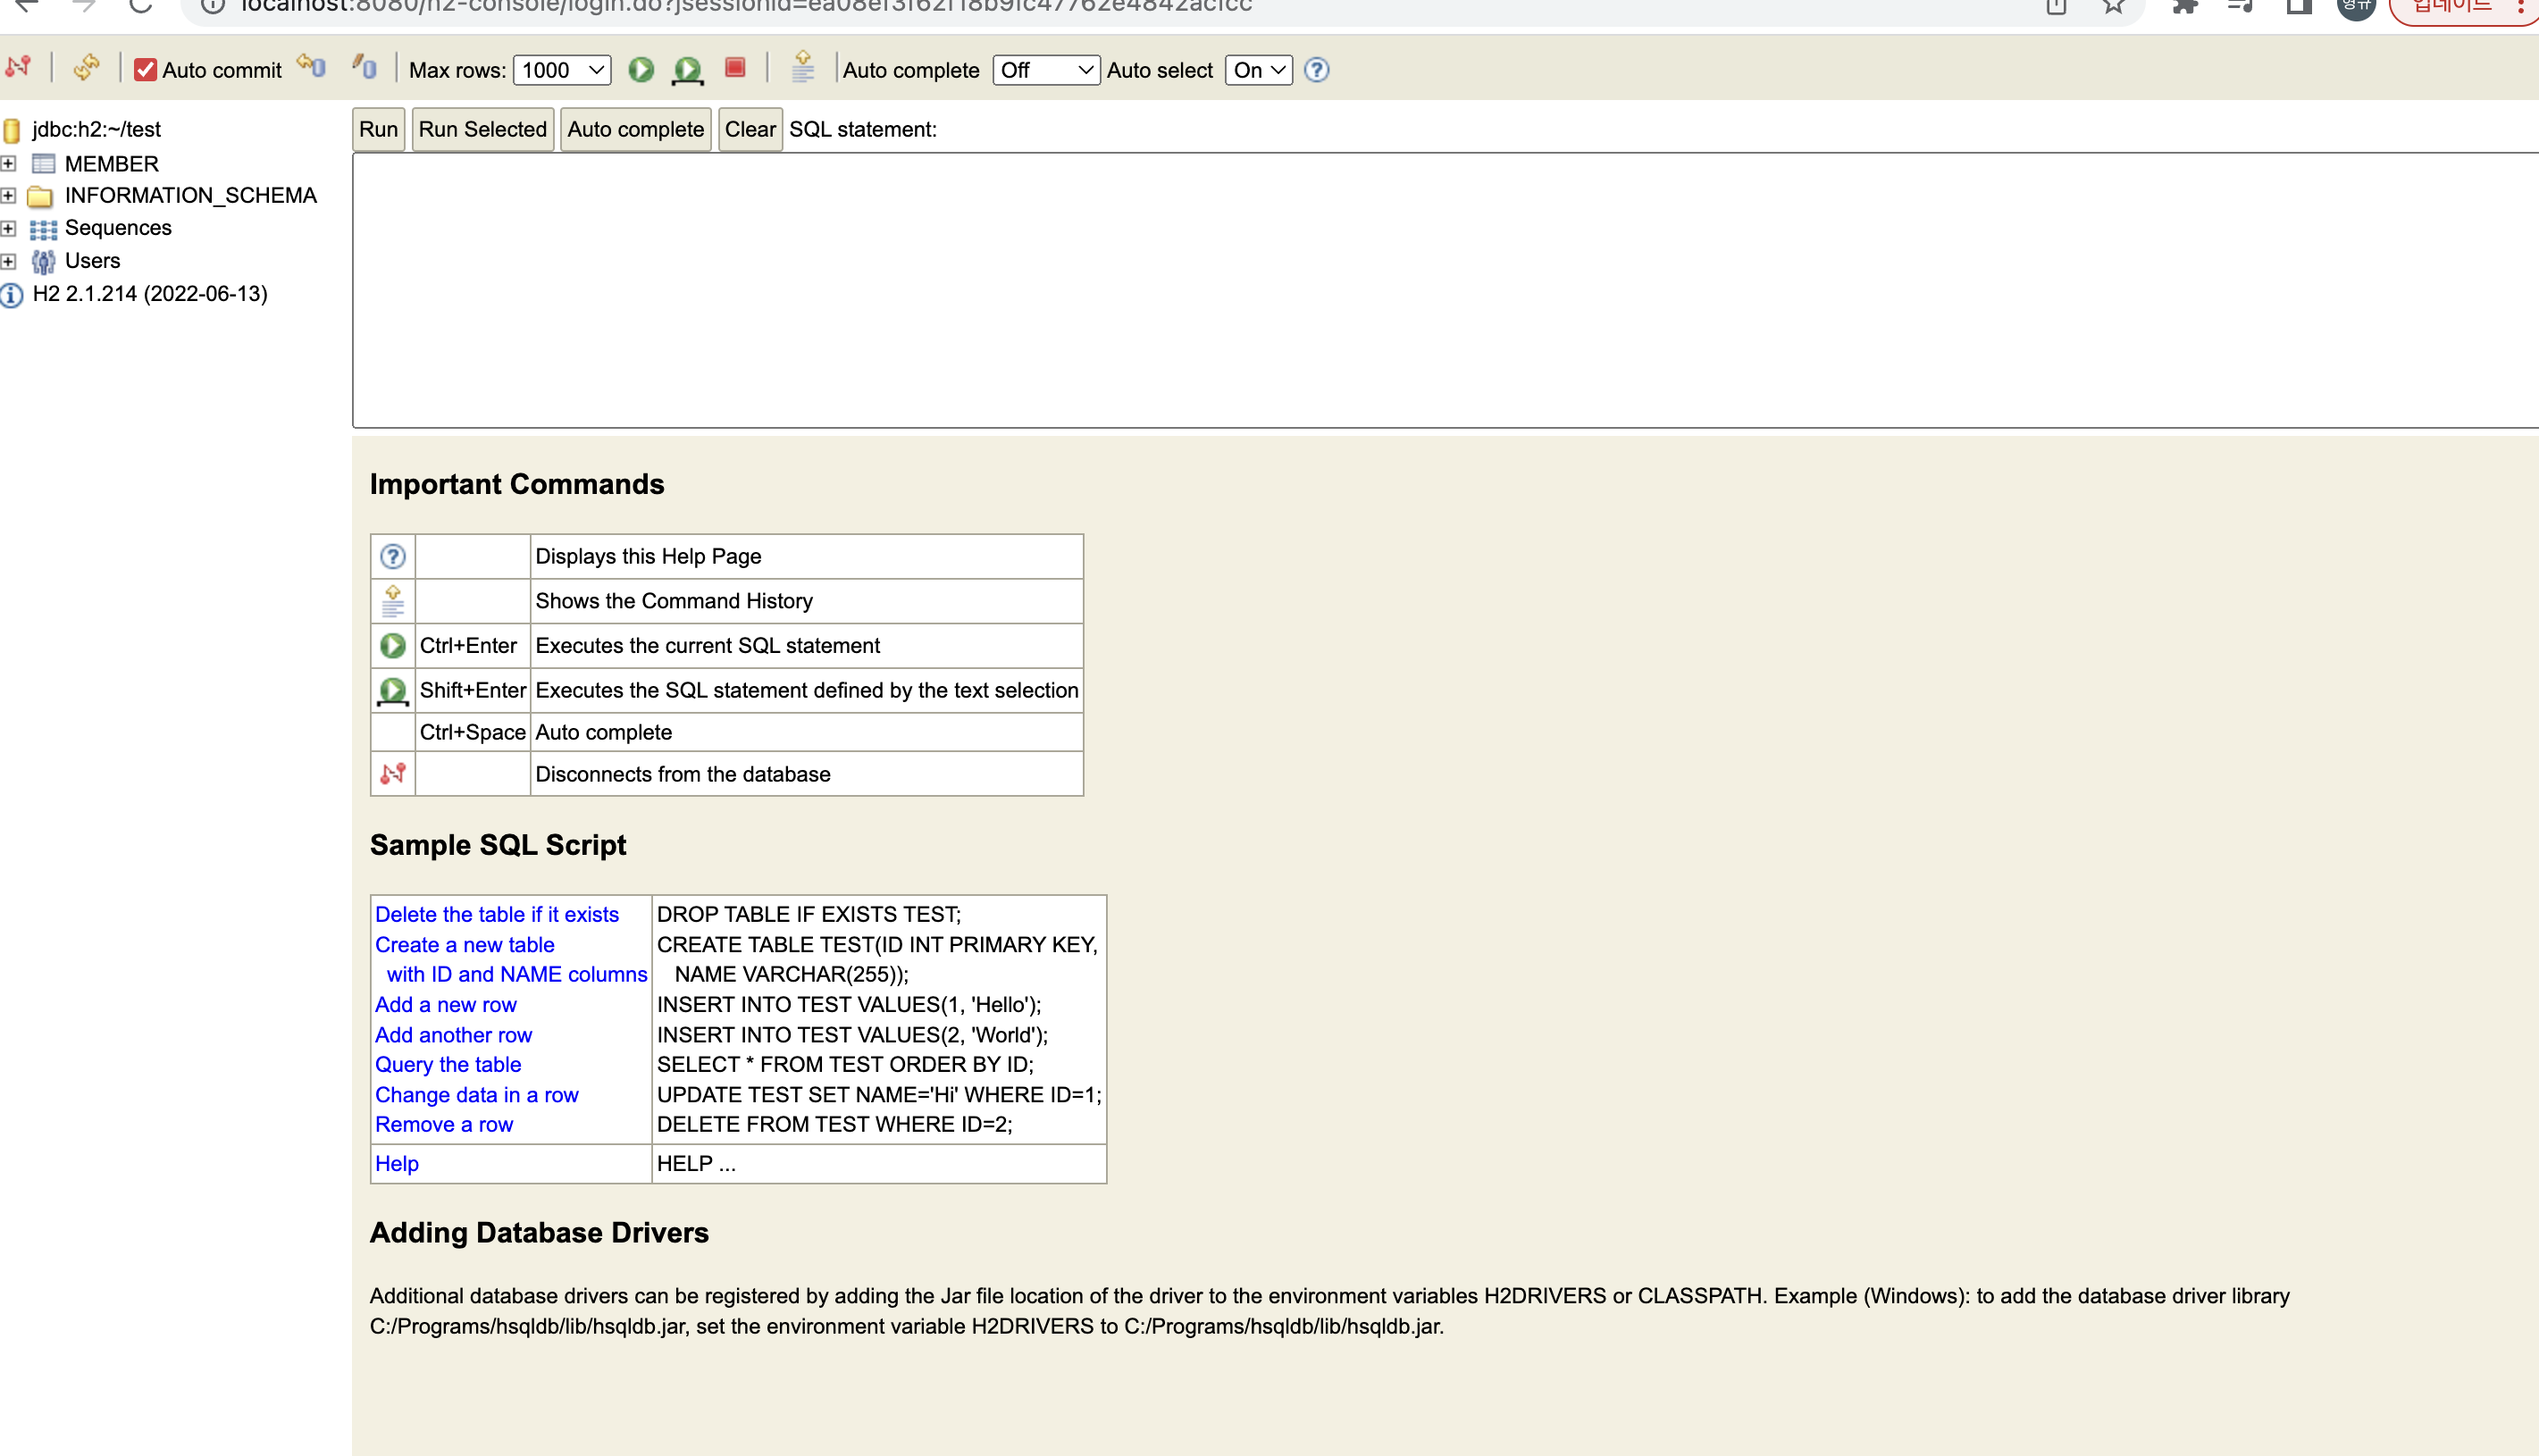Click the green Run icon in the toolbar
2539x1456 pixels.
(641, 69)
